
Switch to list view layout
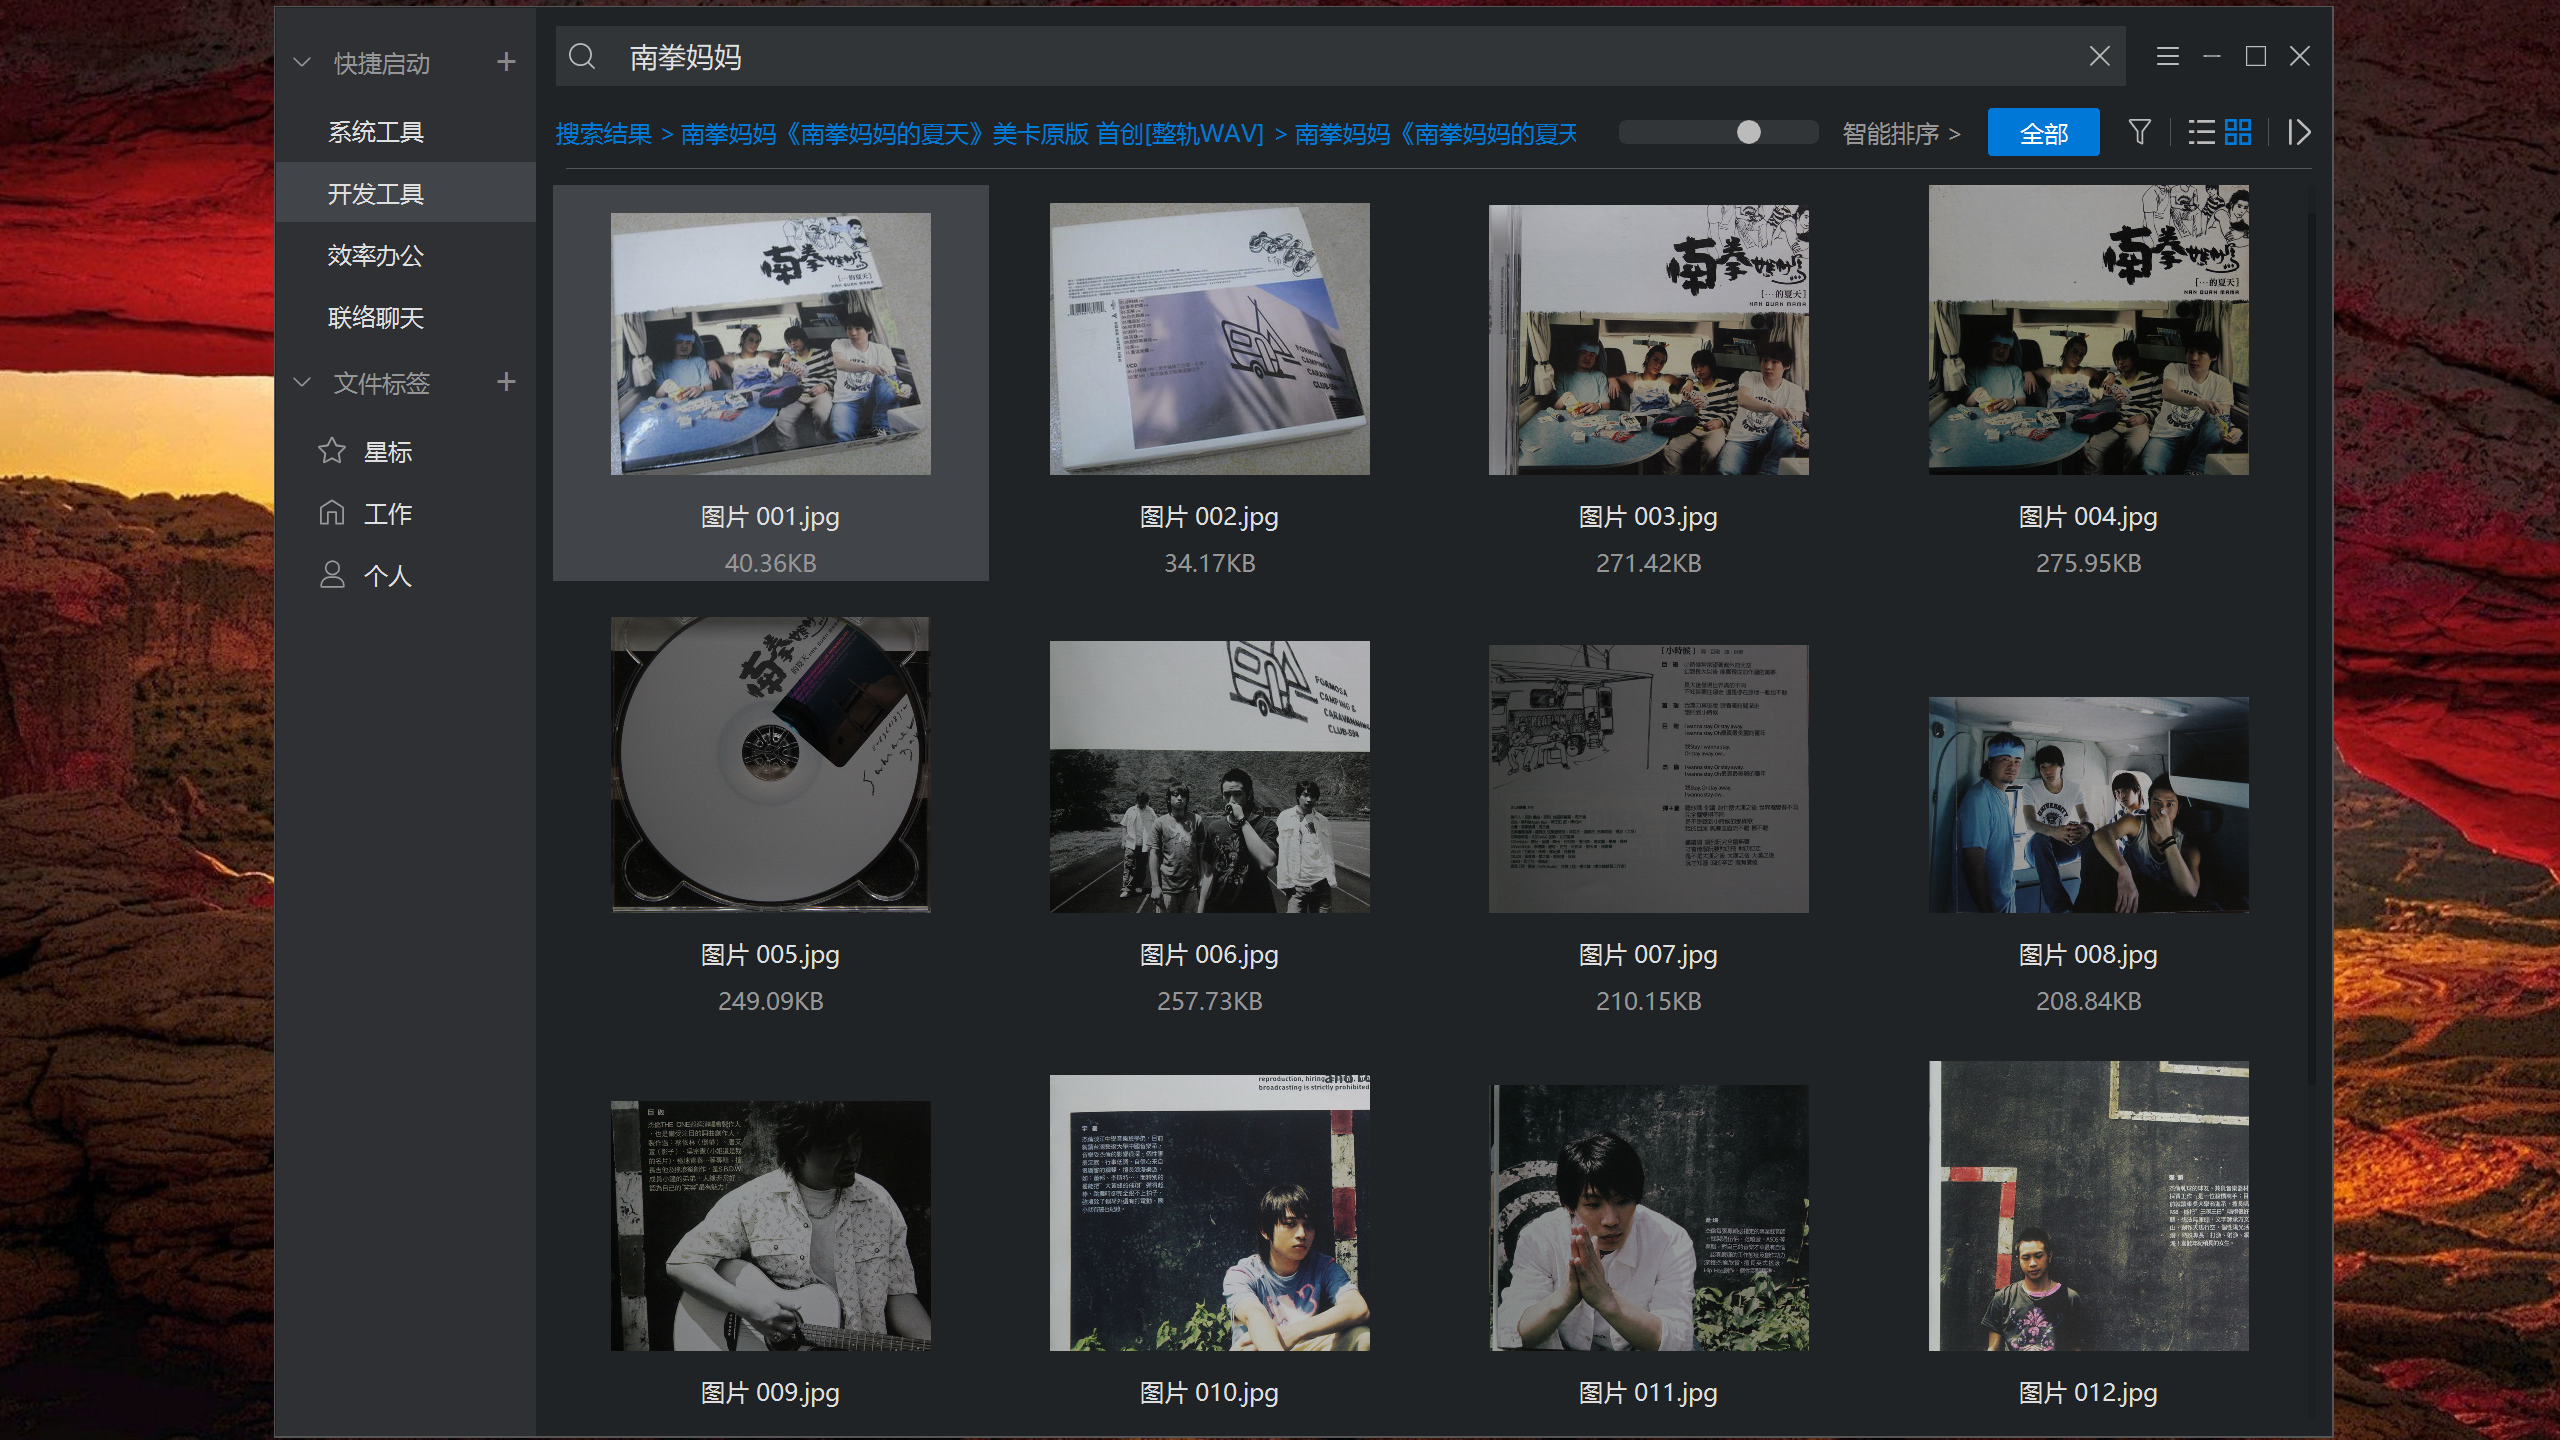point(2201,132)
